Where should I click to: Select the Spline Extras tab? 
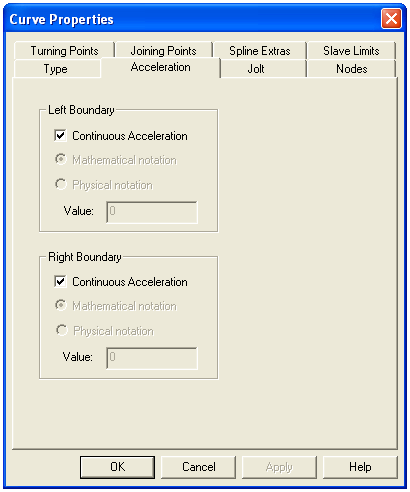[x=260, y=51]
